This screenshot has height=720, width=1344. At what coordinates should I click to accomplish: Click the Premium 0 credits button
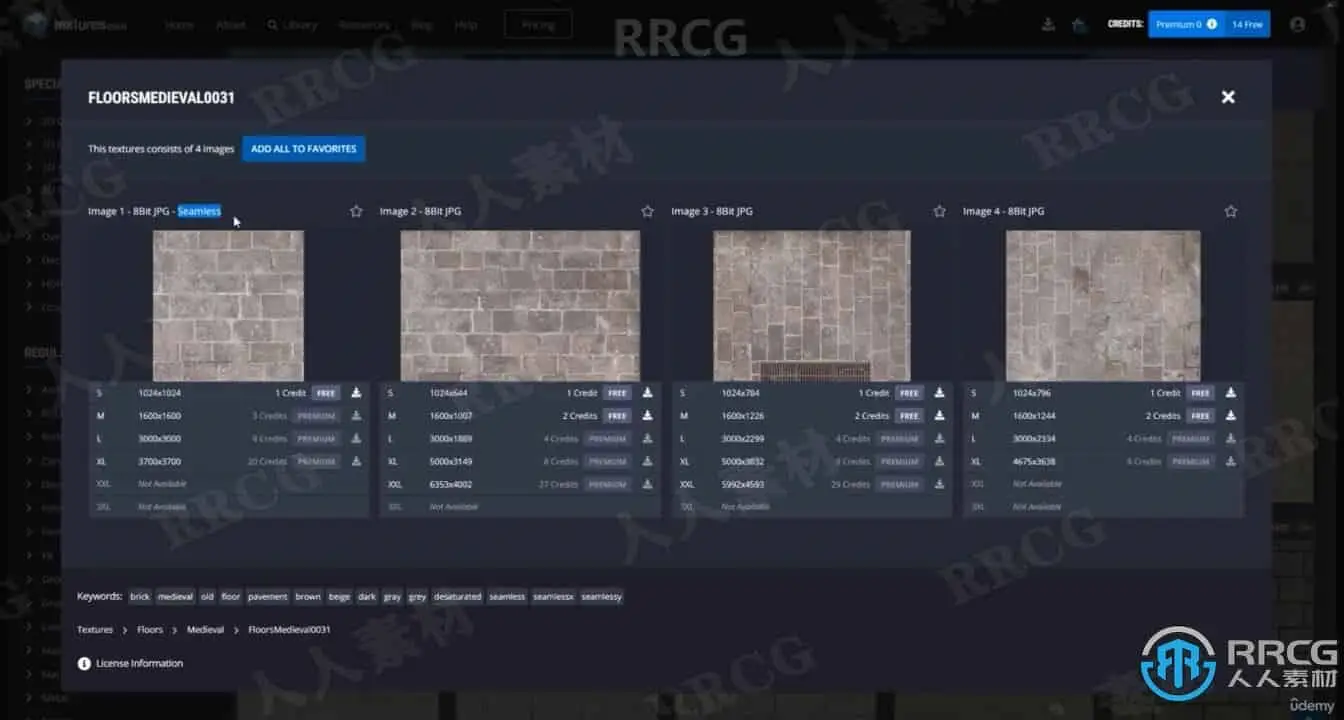coord(1186,24)
